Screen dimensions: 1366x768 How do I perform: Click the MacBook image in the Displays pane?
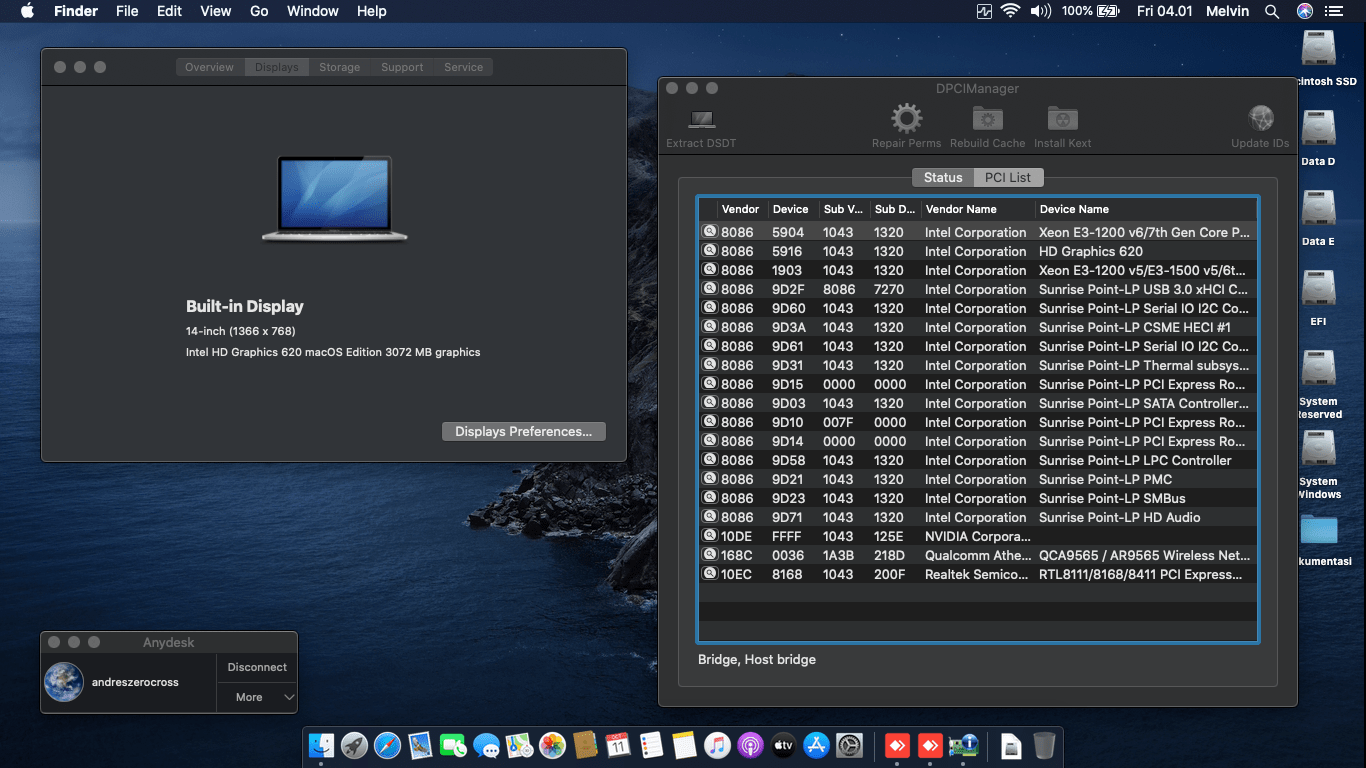[334, 199]
